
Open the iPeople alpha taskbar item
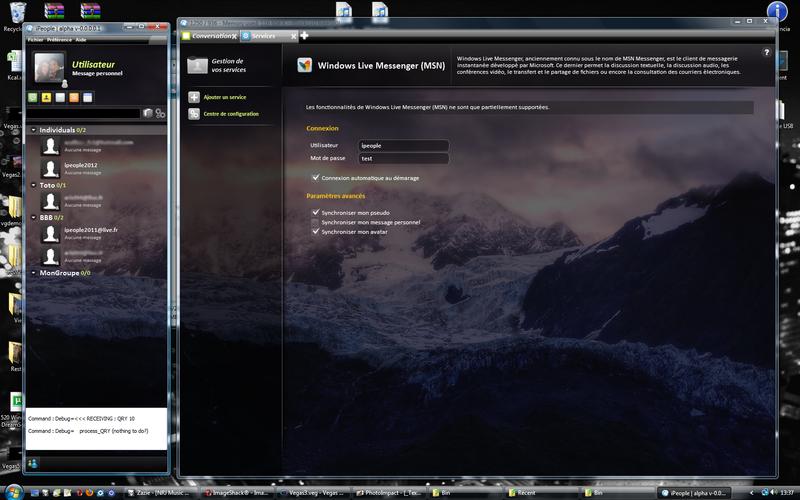tap(694, 493)
